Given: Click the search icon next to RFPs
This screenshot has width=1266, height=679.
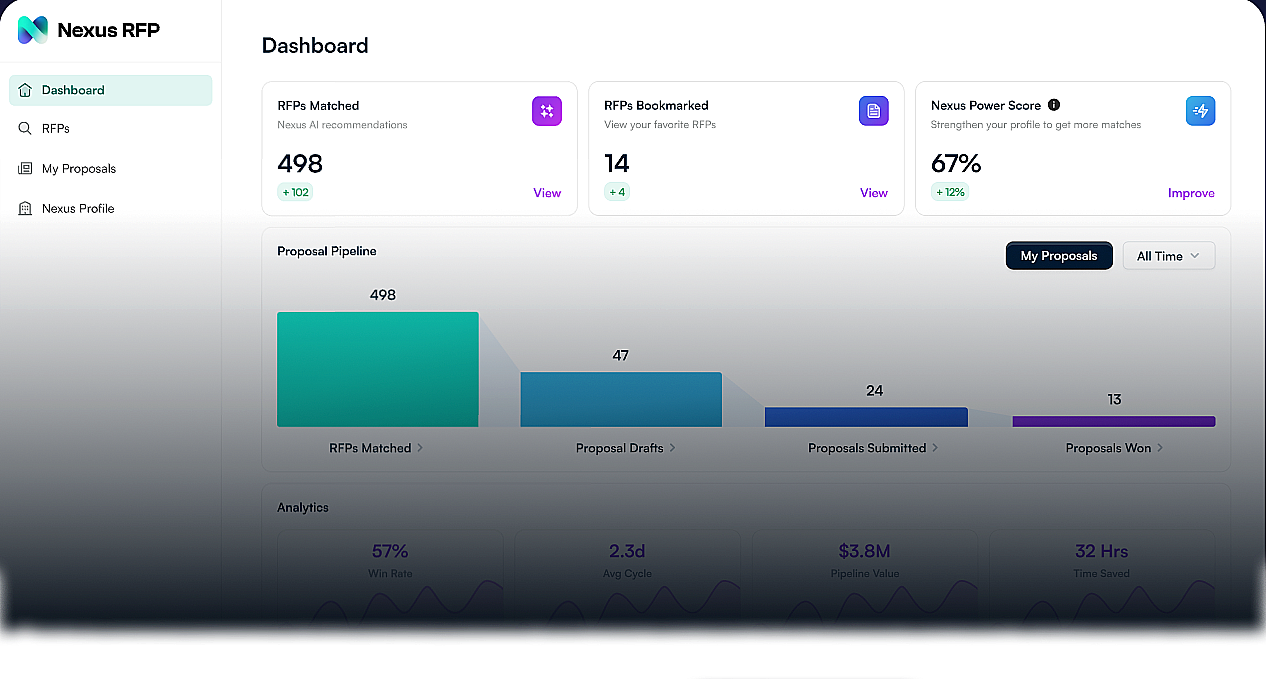Looking at the screenshot, I should (24, 128).
